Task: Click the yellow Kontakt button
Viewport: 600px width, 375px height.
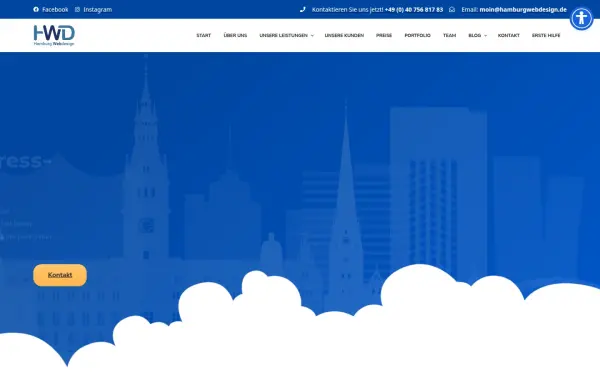Action: 60,275
